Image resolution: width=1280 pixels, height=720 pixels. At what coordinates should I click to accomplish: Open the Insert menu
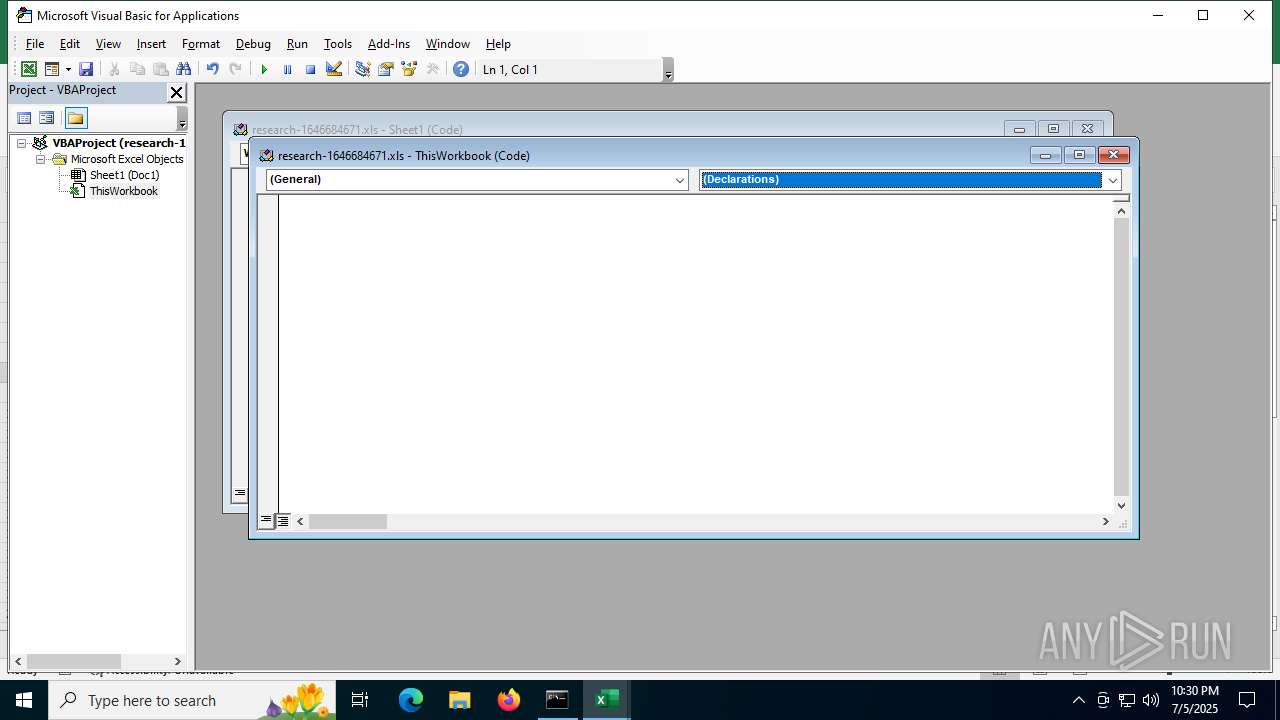point(151,44)
